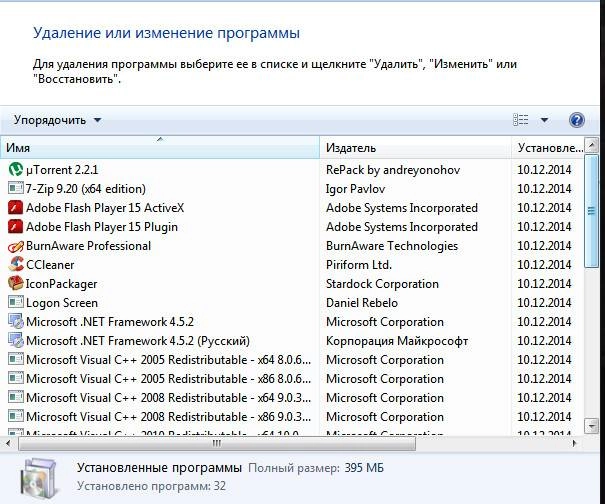Click the vertical scrollbar up arrow
This screenshot has width=605, height=504.
tap(591, 145)
